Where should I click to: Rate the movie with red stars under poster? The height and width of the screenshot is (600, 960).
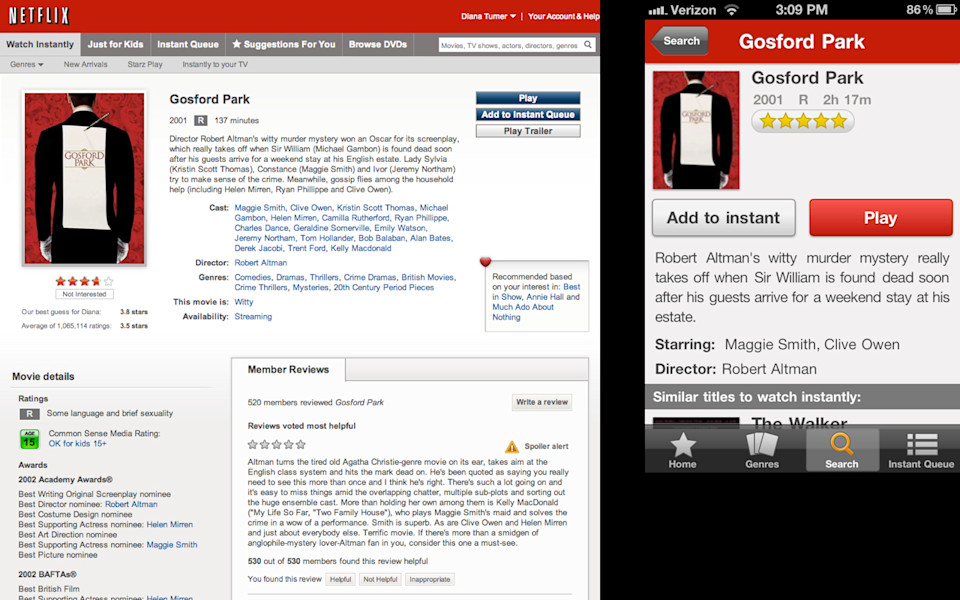[x=84, y=282]
